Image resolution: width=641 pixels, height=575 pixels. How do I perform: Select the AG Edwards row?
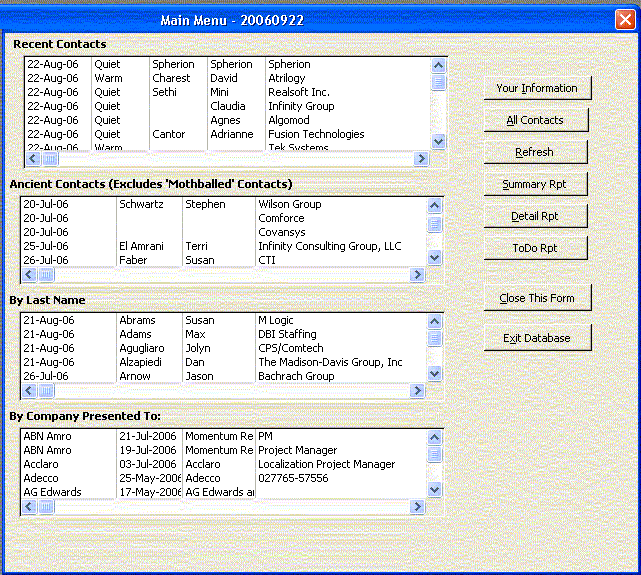coord(224,492)
